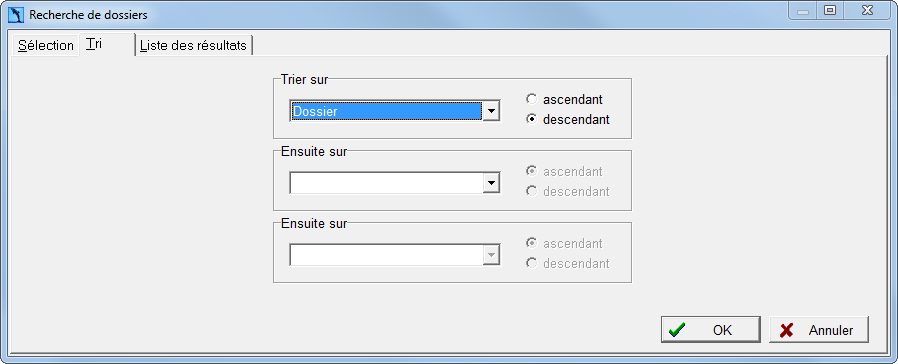The width and height of the screenshot is (898, 364).
Task: Click the application icon in the title bar
Action: pos(16,15)
